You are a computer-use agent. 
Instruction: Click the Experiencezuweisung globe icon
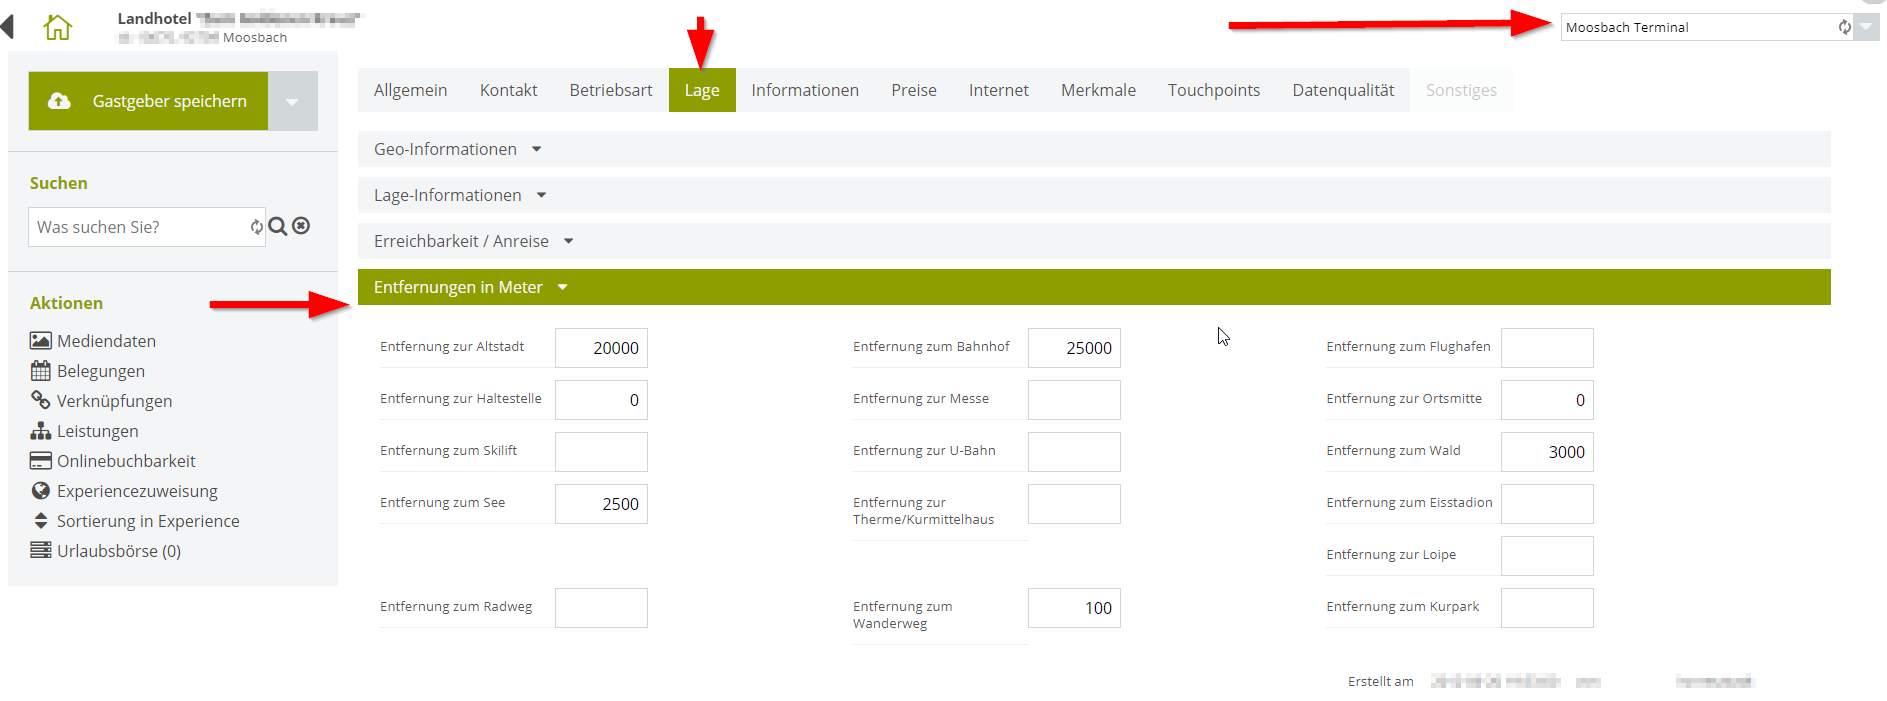[41, 491]
